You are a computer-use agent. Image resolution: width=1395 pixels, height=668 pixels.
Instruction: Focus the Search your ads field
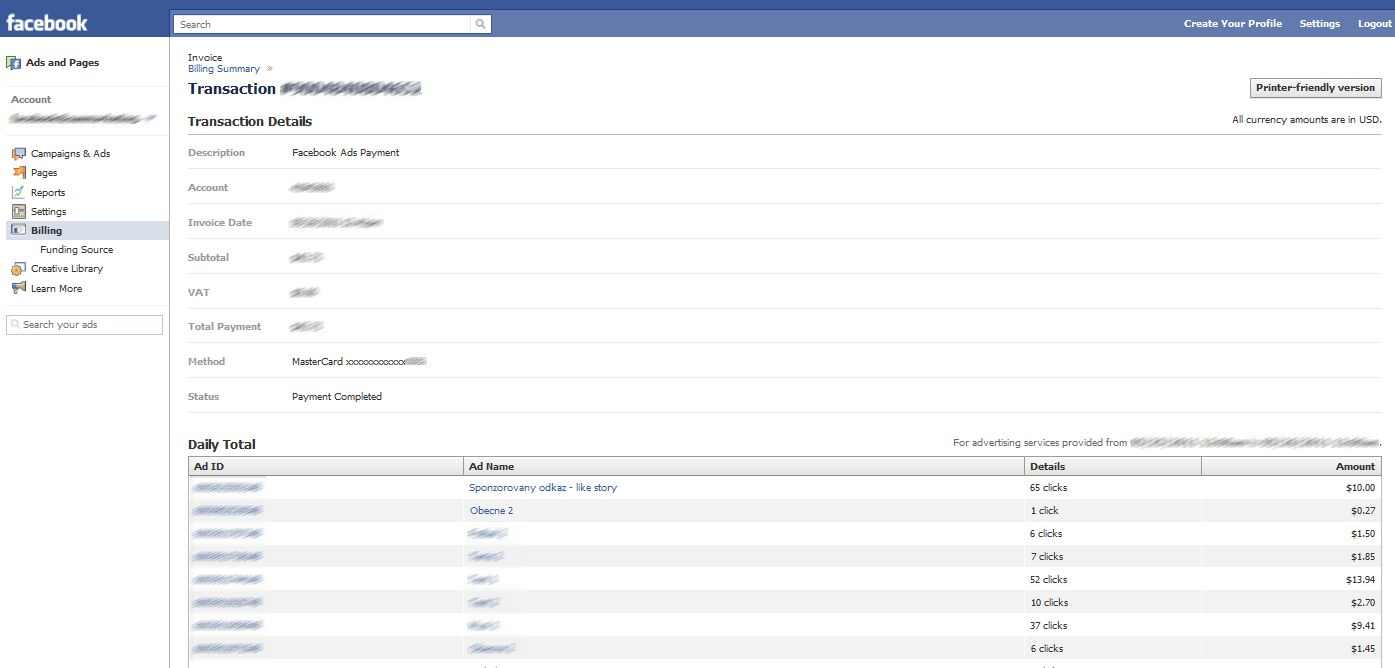tap(84, 325)
